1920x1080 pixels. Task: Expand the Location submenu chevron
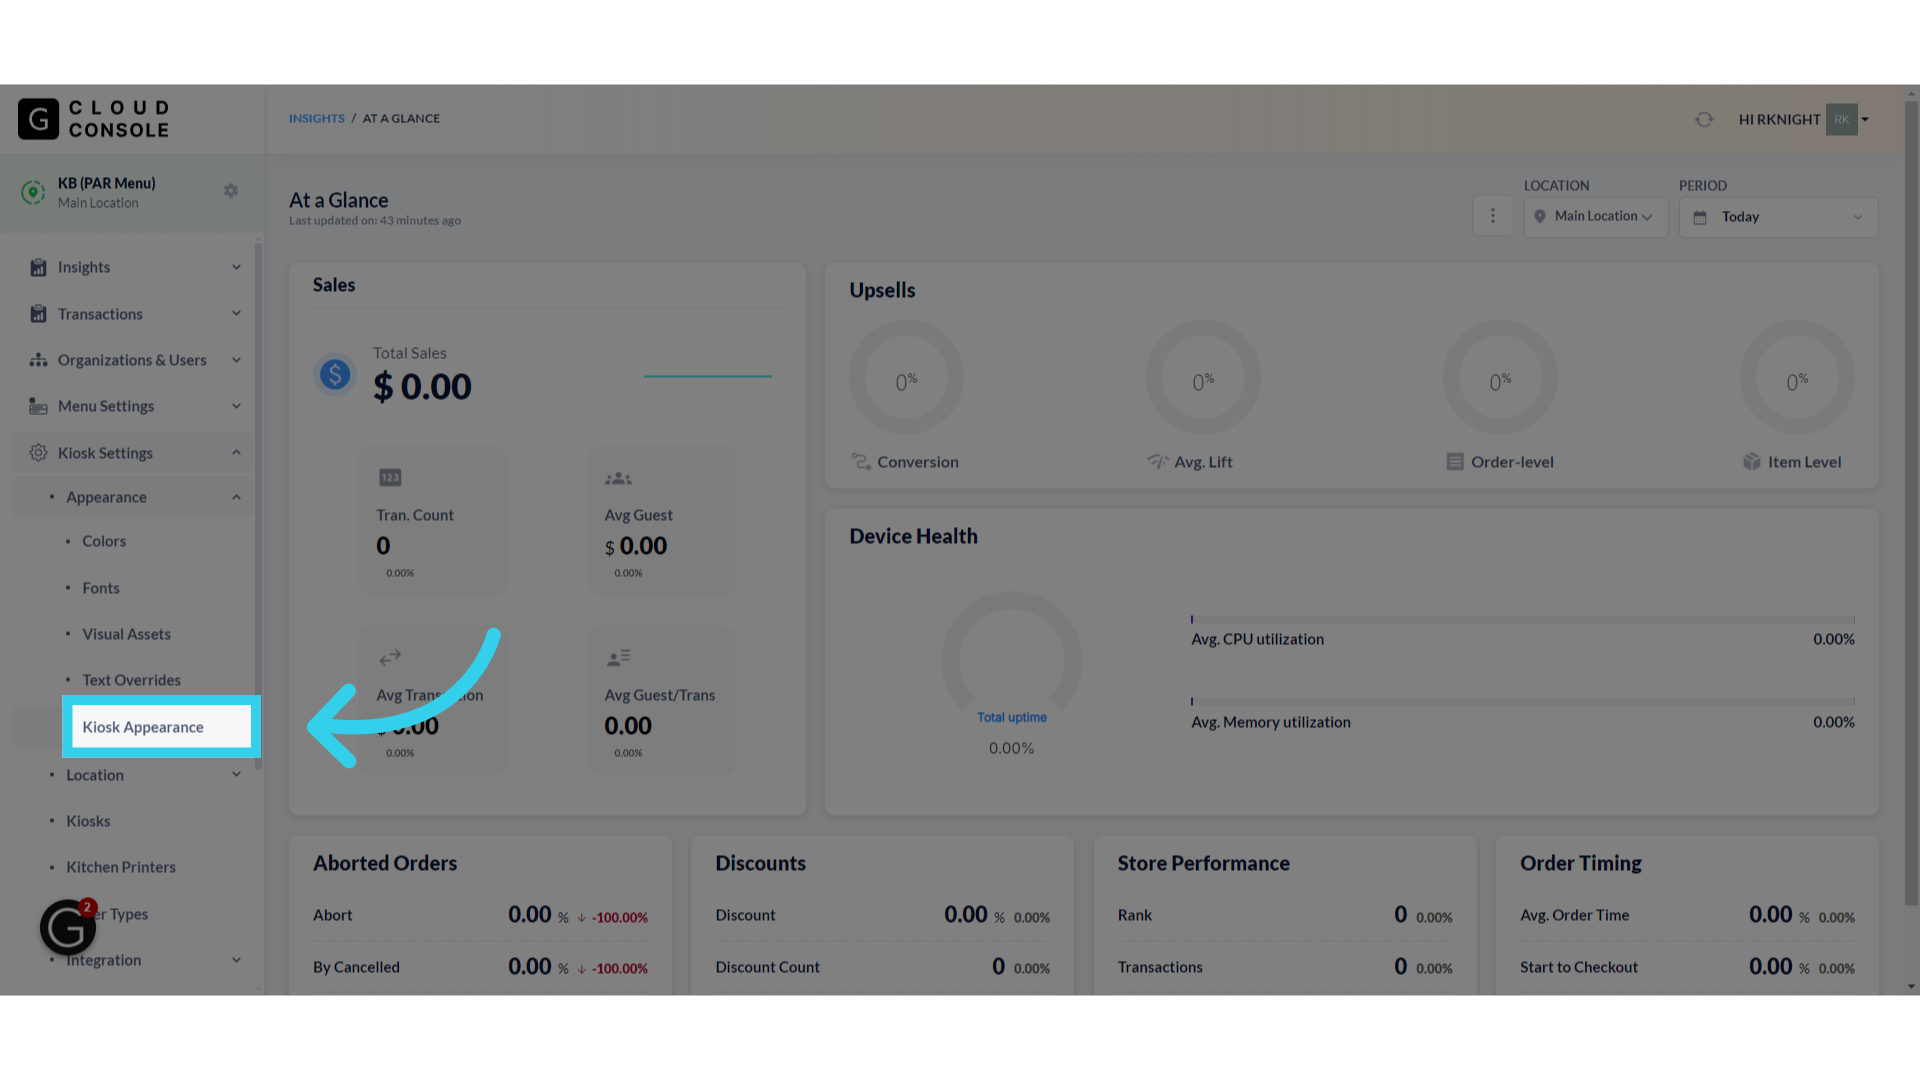click(x=236, y=774)
